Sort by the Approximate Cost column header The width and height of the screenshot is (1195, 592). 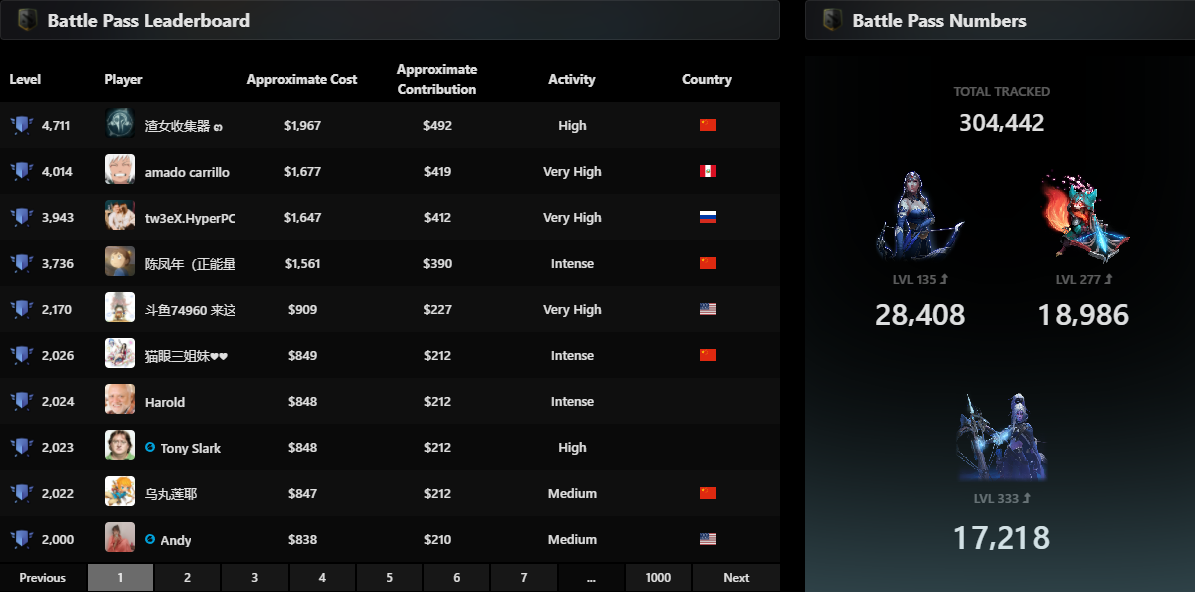click(302, 79)
